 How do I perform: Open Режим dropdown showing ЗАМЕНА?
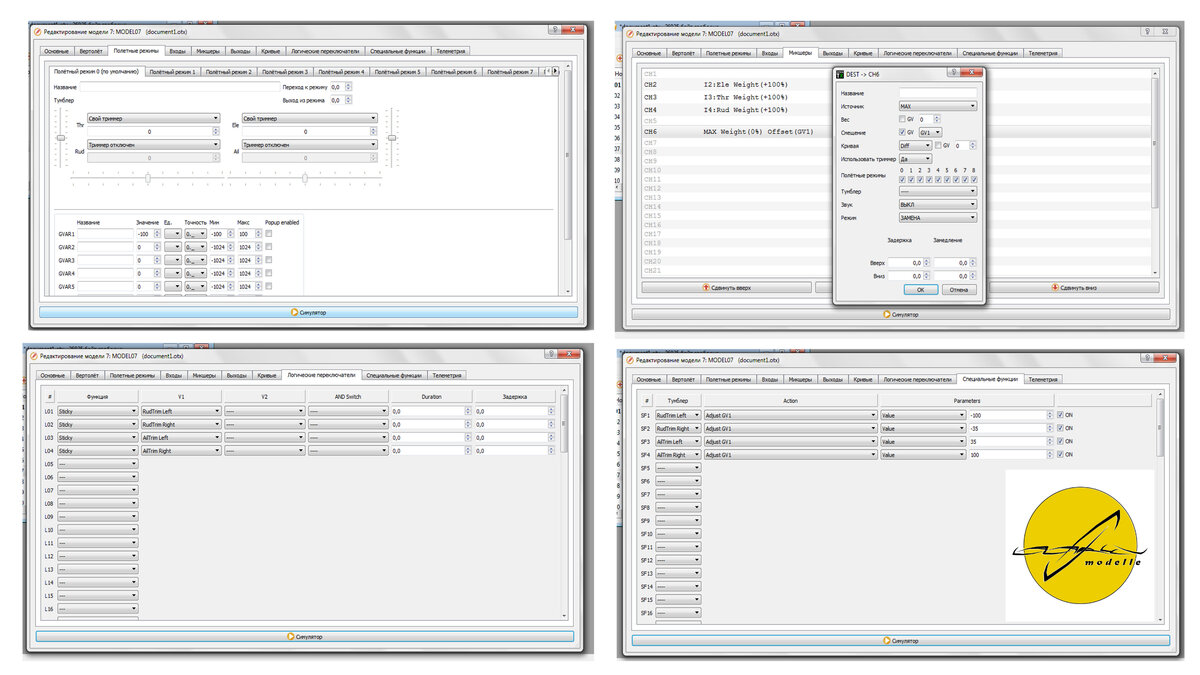[938, 217]
